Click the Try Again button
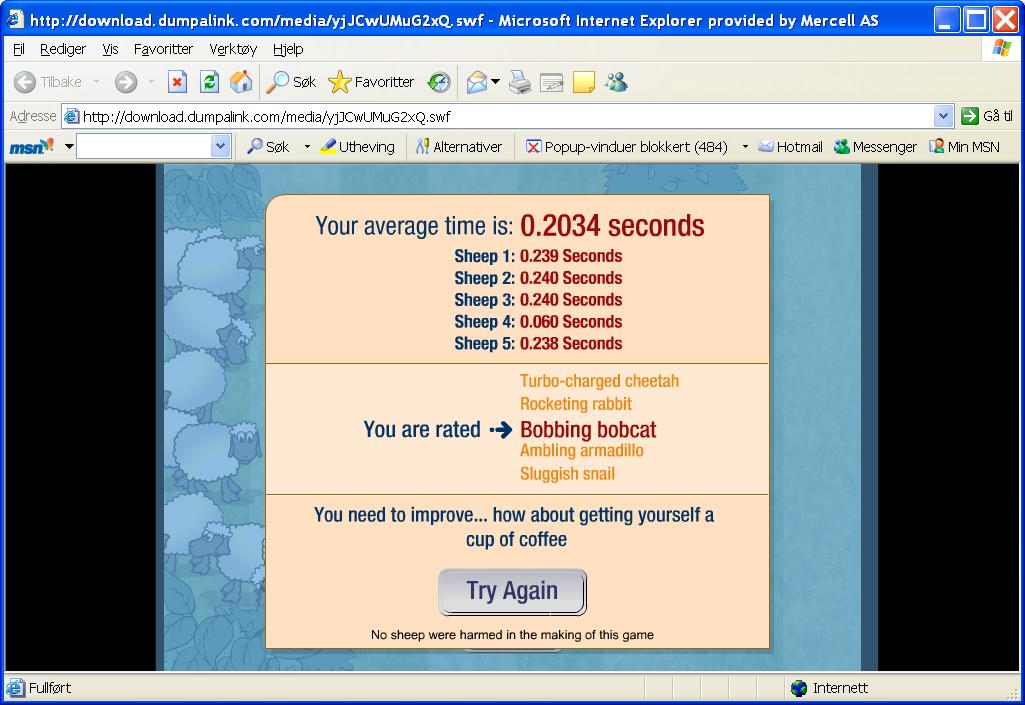Screen dimensions: 1025x705 (x=512, y=591)
